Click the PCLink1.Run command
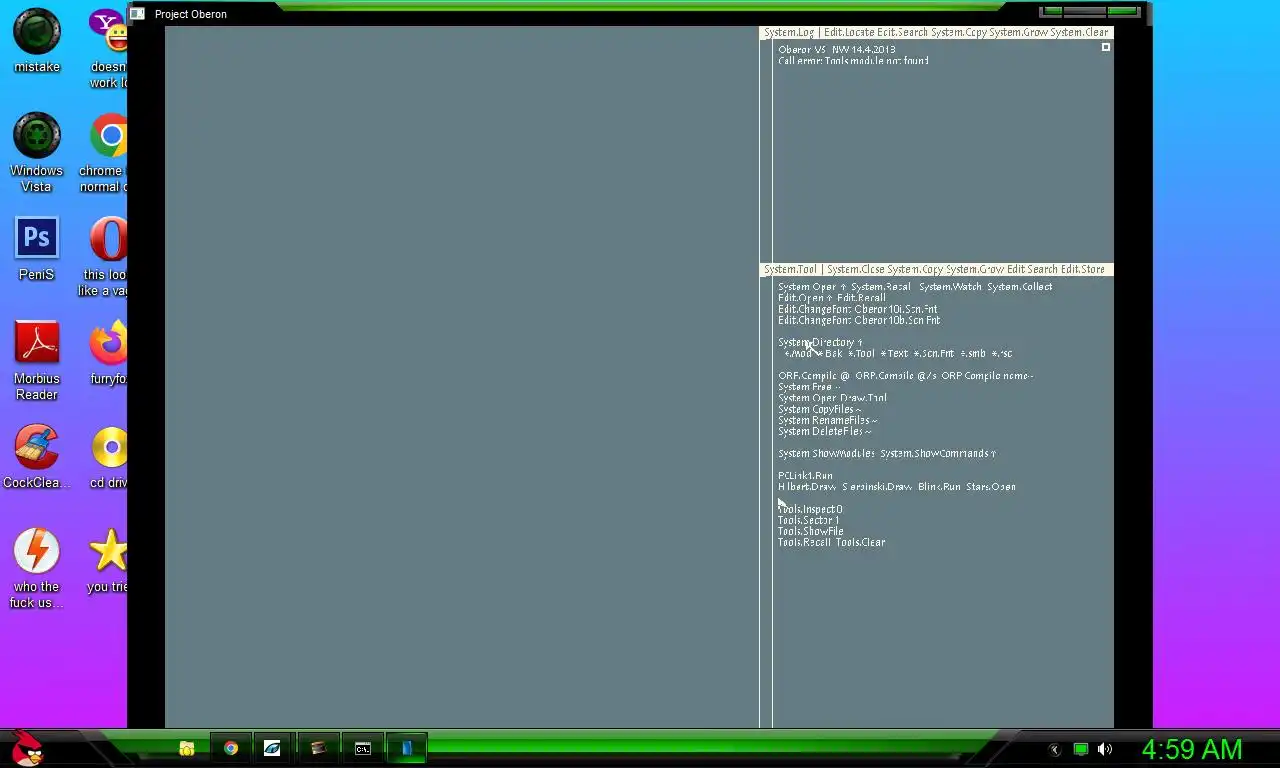The image size is (1280, 768). click(805, 476)
